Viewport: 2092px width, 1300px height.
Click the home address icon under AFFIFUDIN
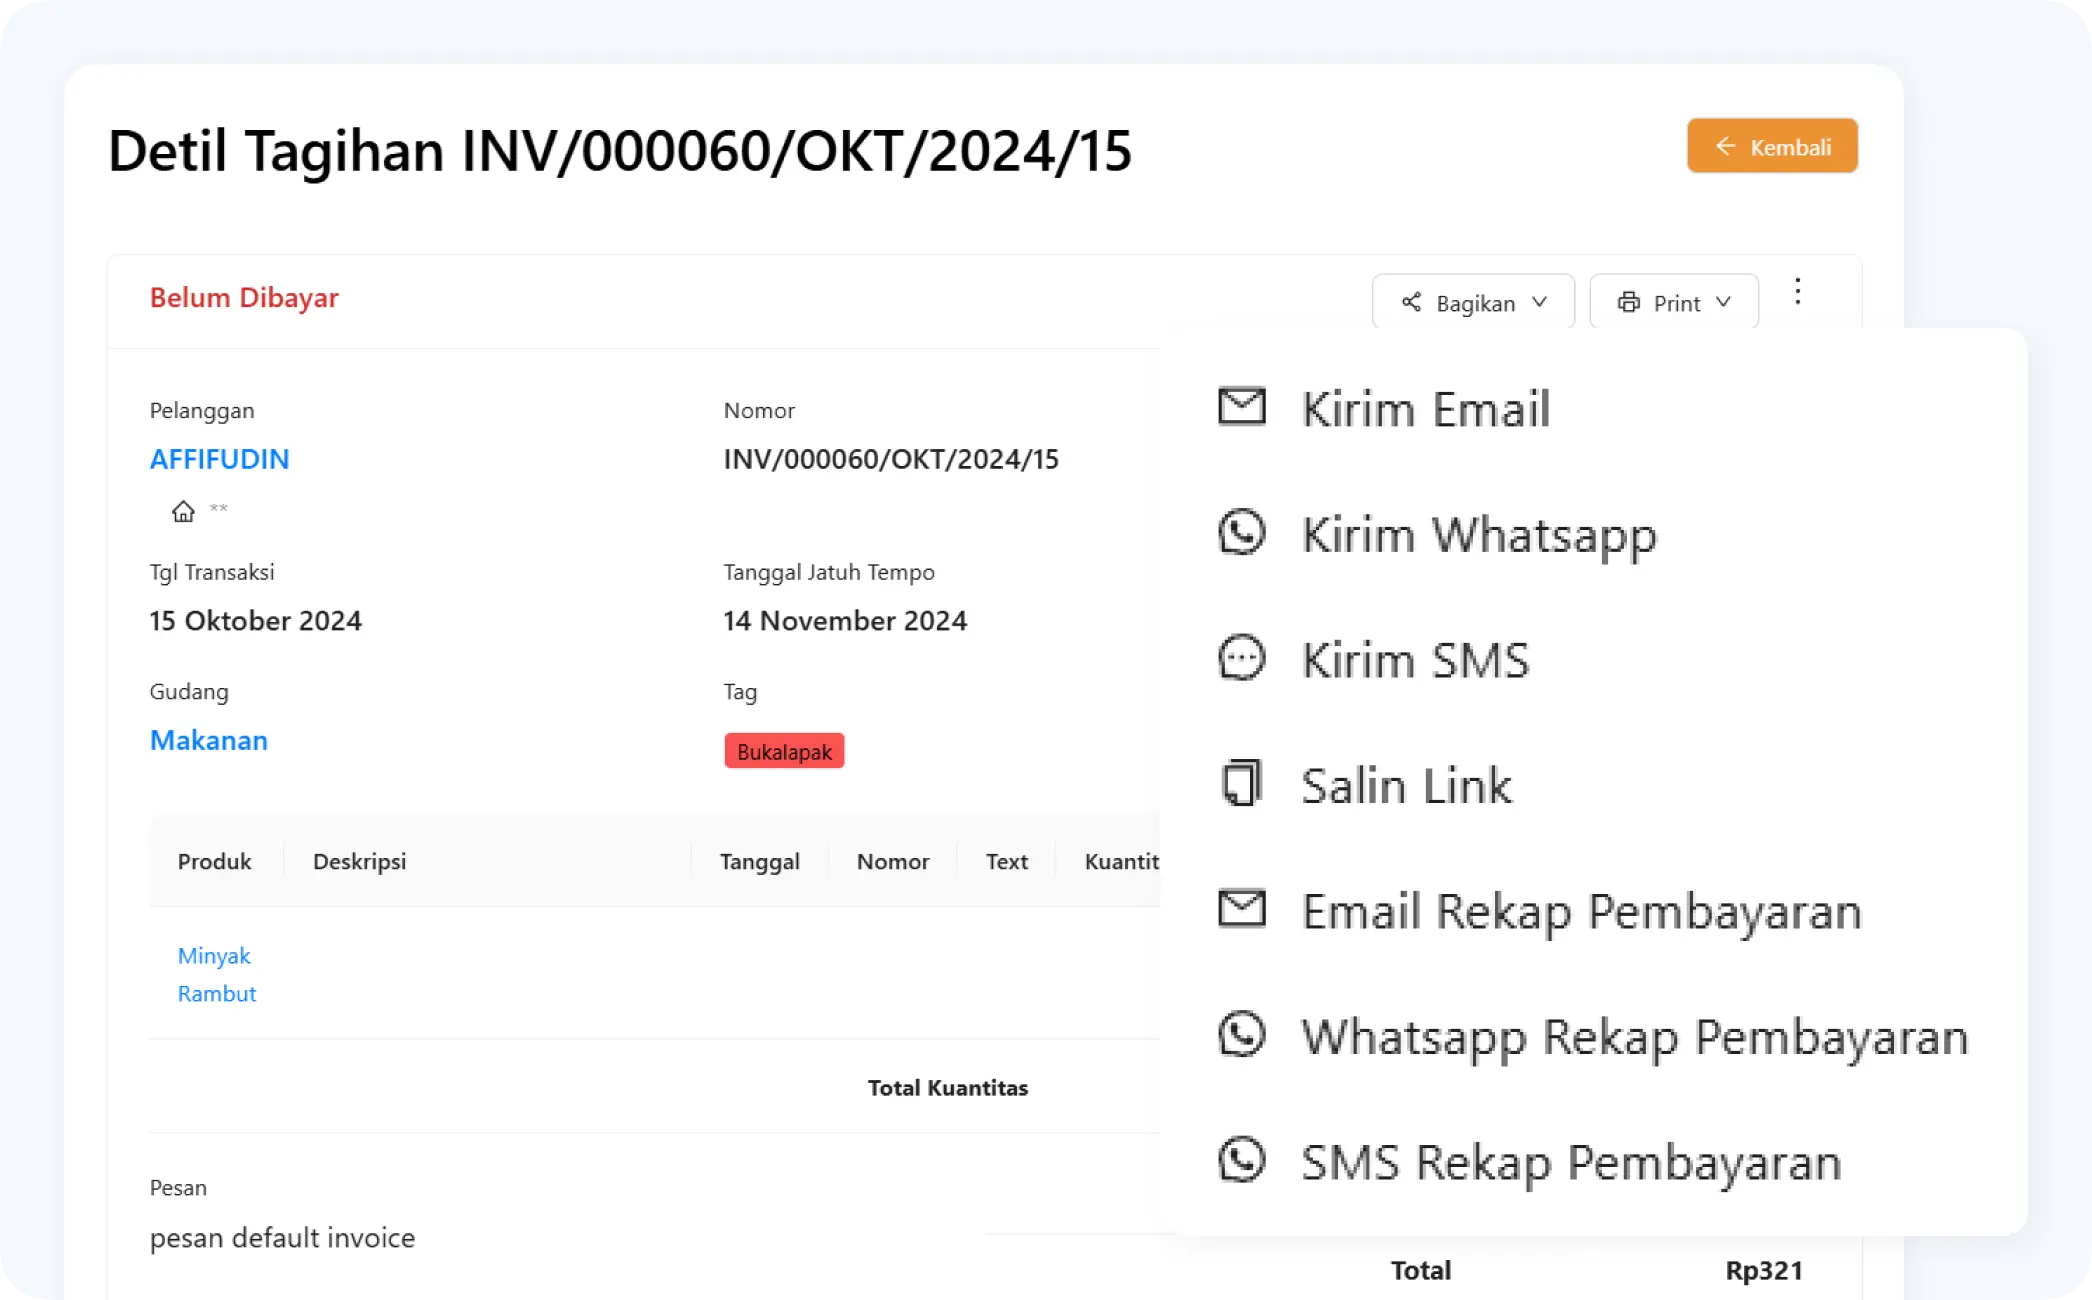[183, 511]
